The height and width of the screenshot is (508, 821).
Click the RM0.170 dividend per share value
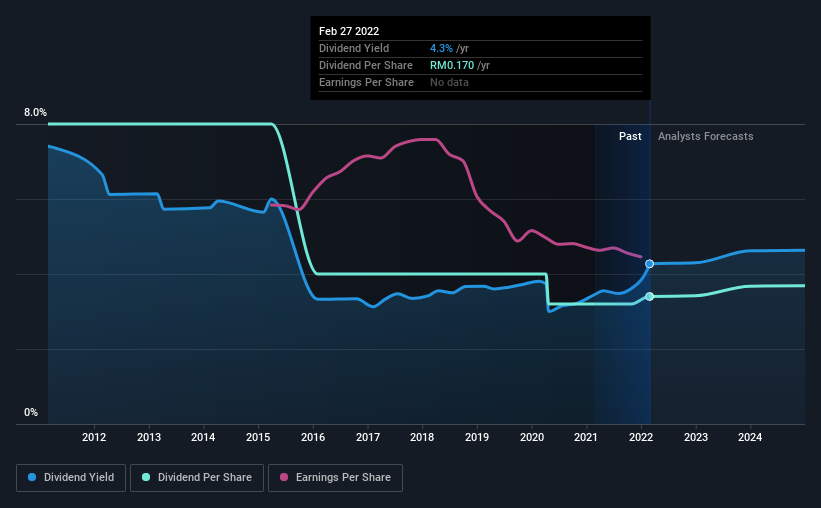pos(452,65)
